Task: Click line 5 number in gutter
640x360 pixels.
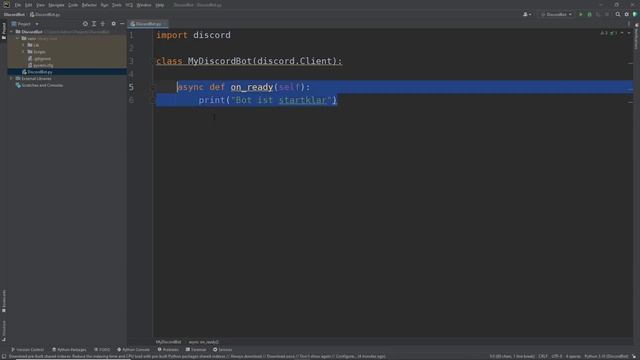Action: click(x=131, y=87)
